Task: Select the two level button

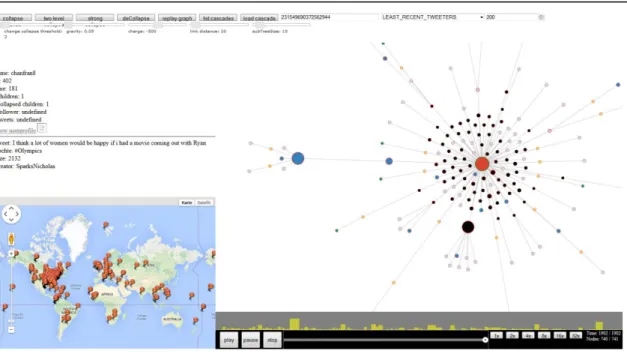Action: tap(54, 18)
